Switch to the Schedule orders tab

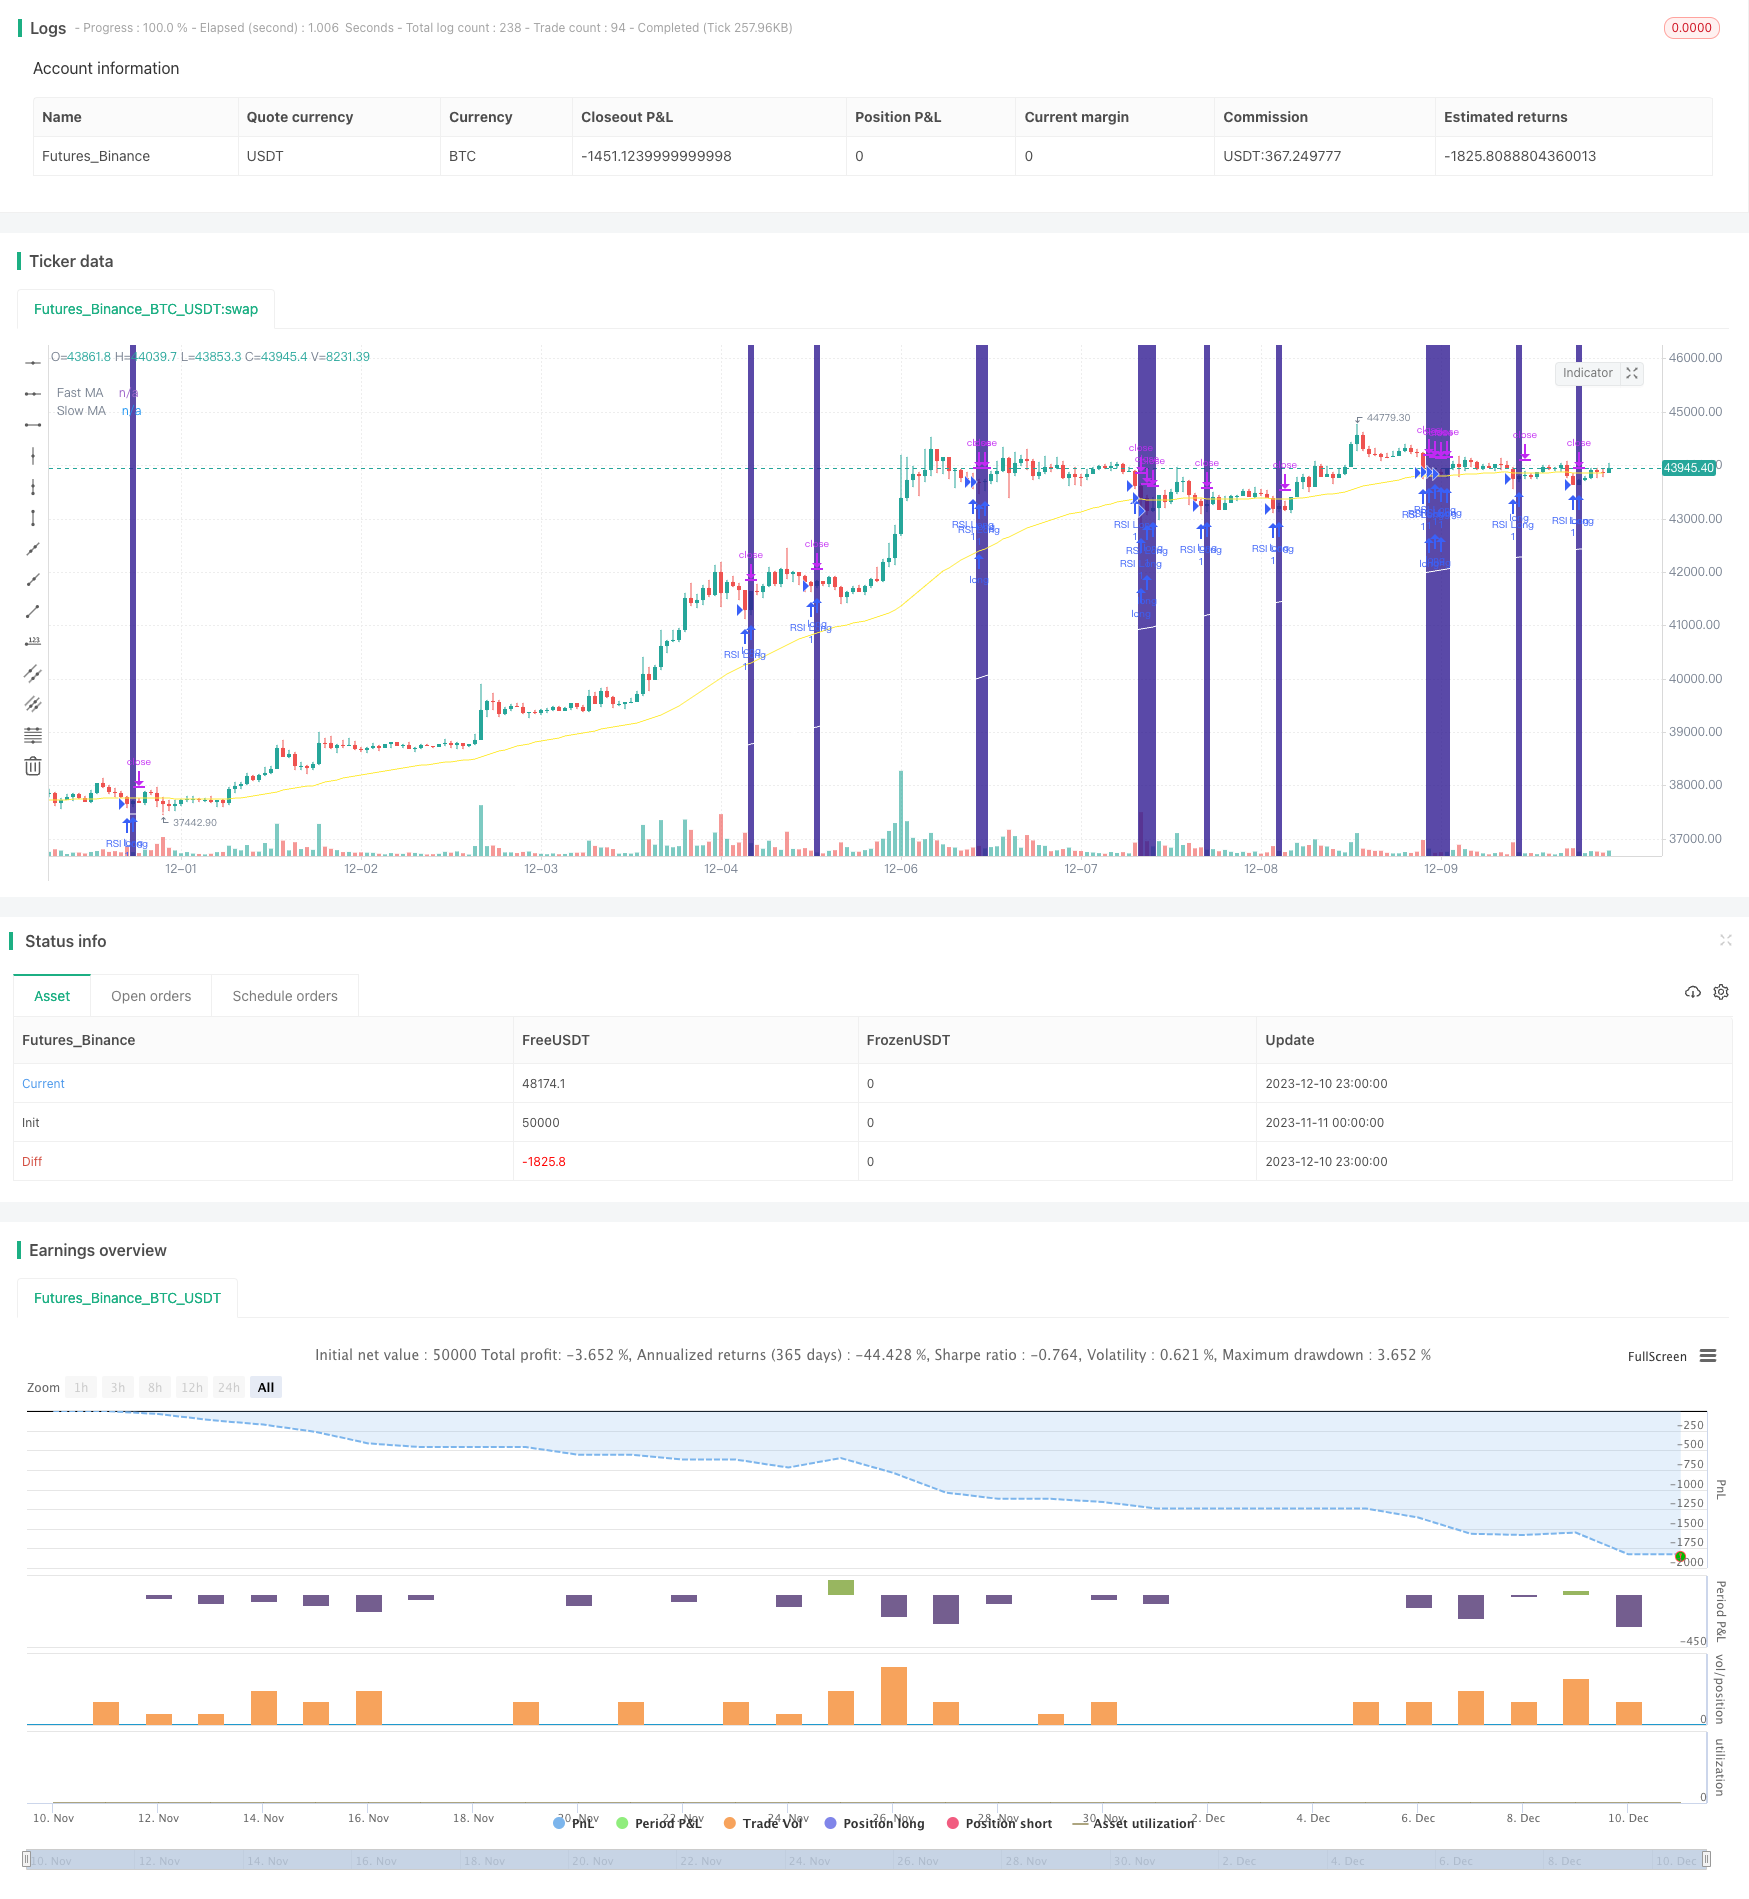[285, 996]
